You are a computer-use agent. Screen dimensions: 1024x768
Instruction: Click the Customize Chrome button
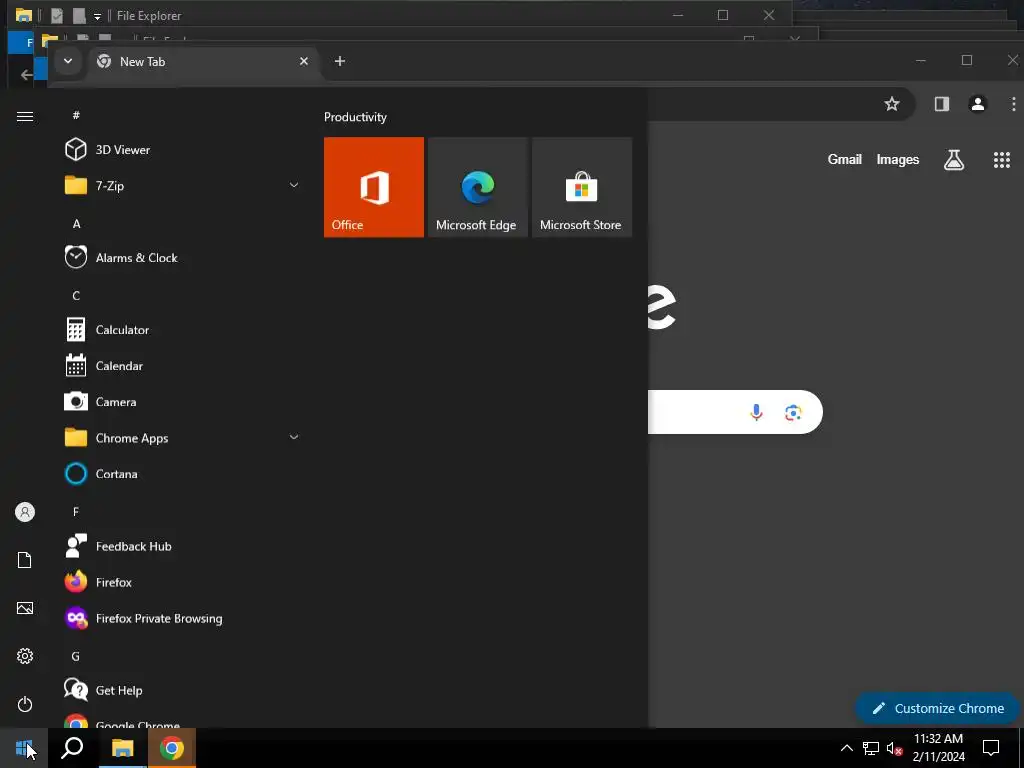tap(938, 708)
